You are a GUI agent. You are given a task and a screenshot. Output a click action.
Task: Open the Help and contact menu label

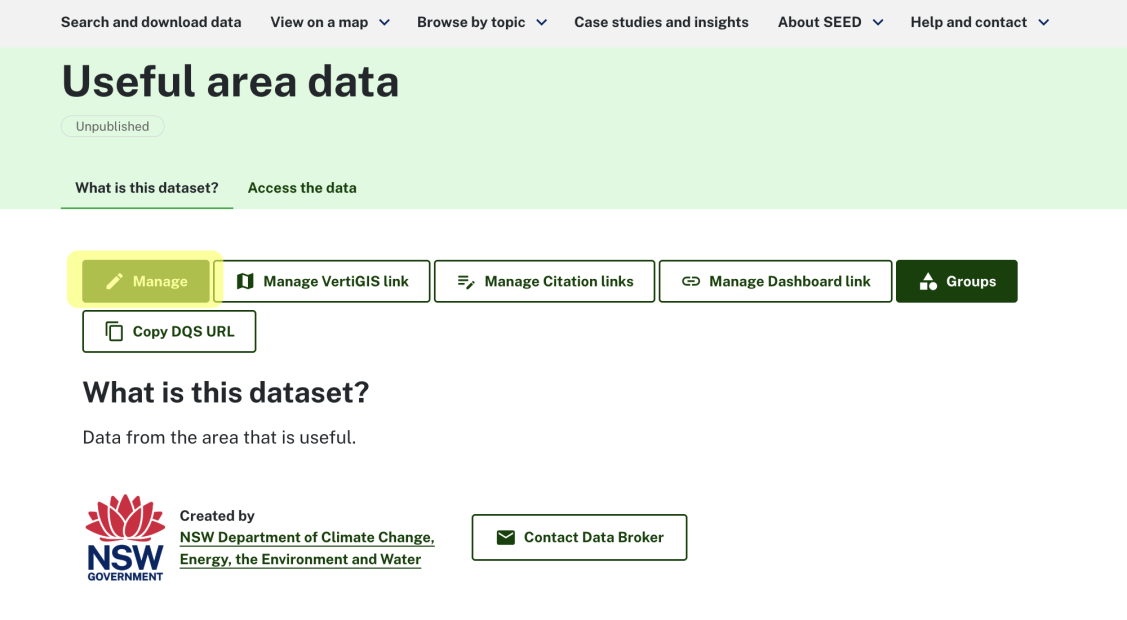point(968,22)
